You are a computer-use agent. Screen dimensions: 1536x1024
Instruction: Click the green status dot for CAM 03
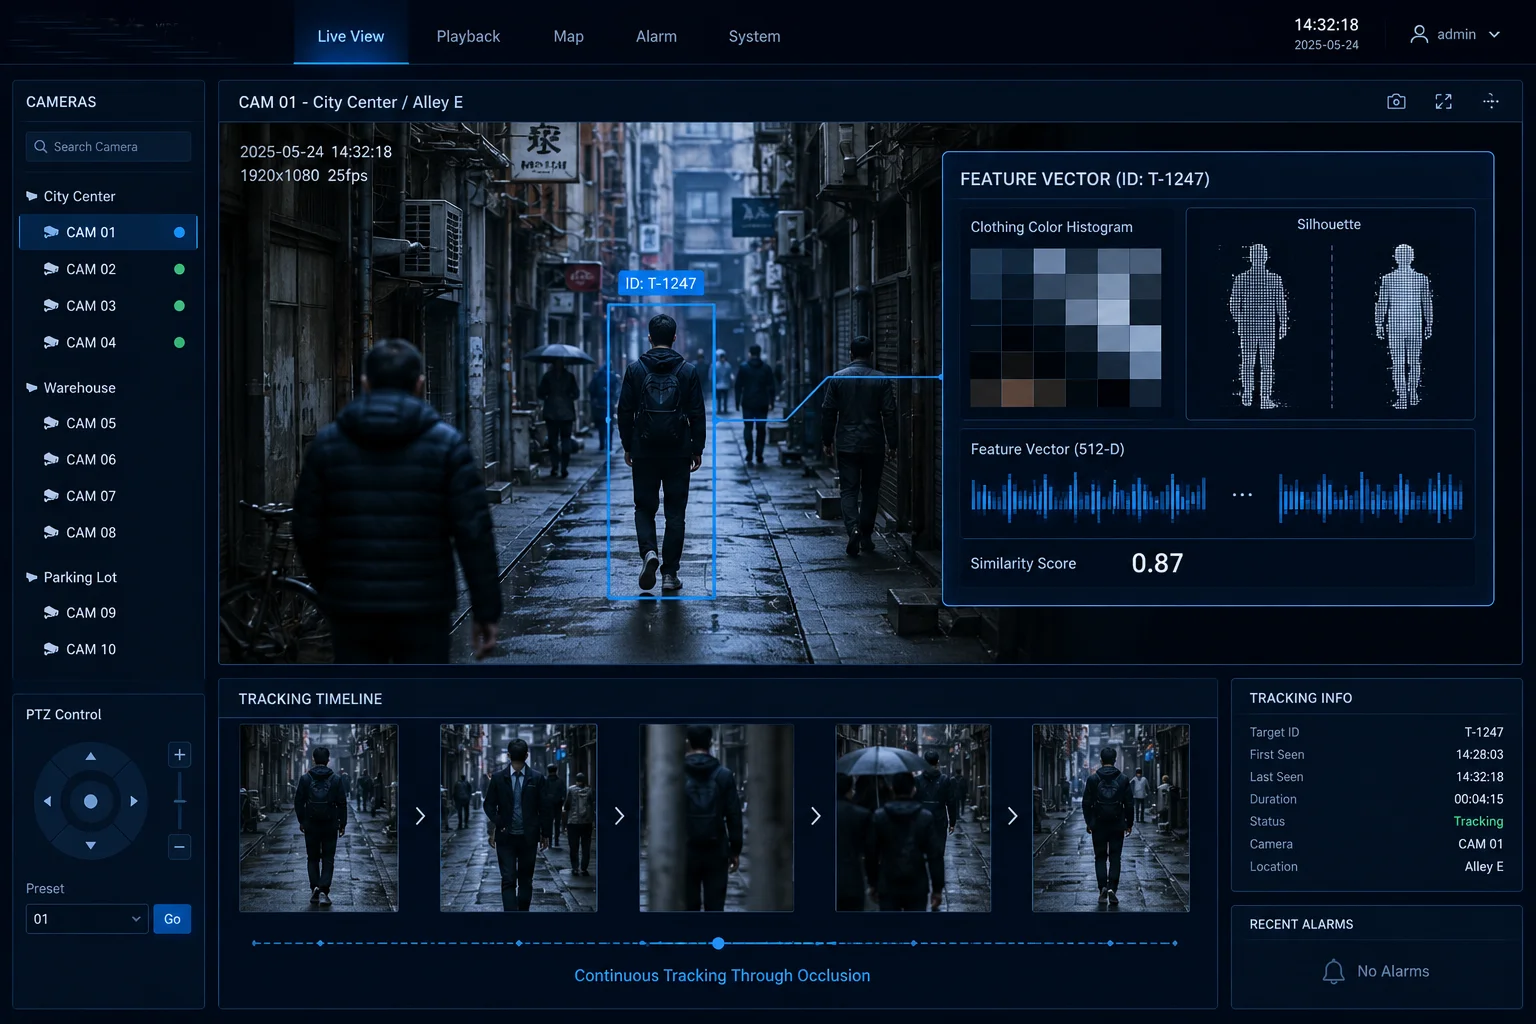click(180, 306)
